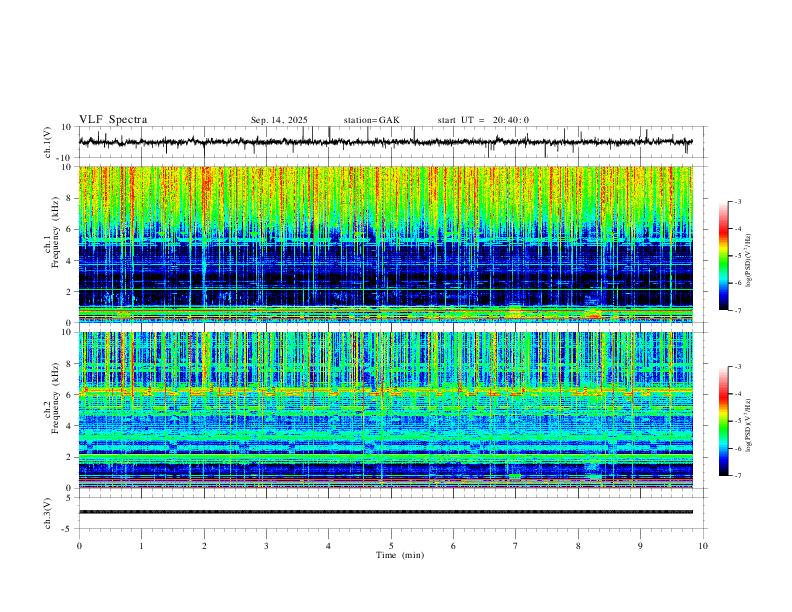Click the ch.2 spectrogram image

(x=386, y=410)
